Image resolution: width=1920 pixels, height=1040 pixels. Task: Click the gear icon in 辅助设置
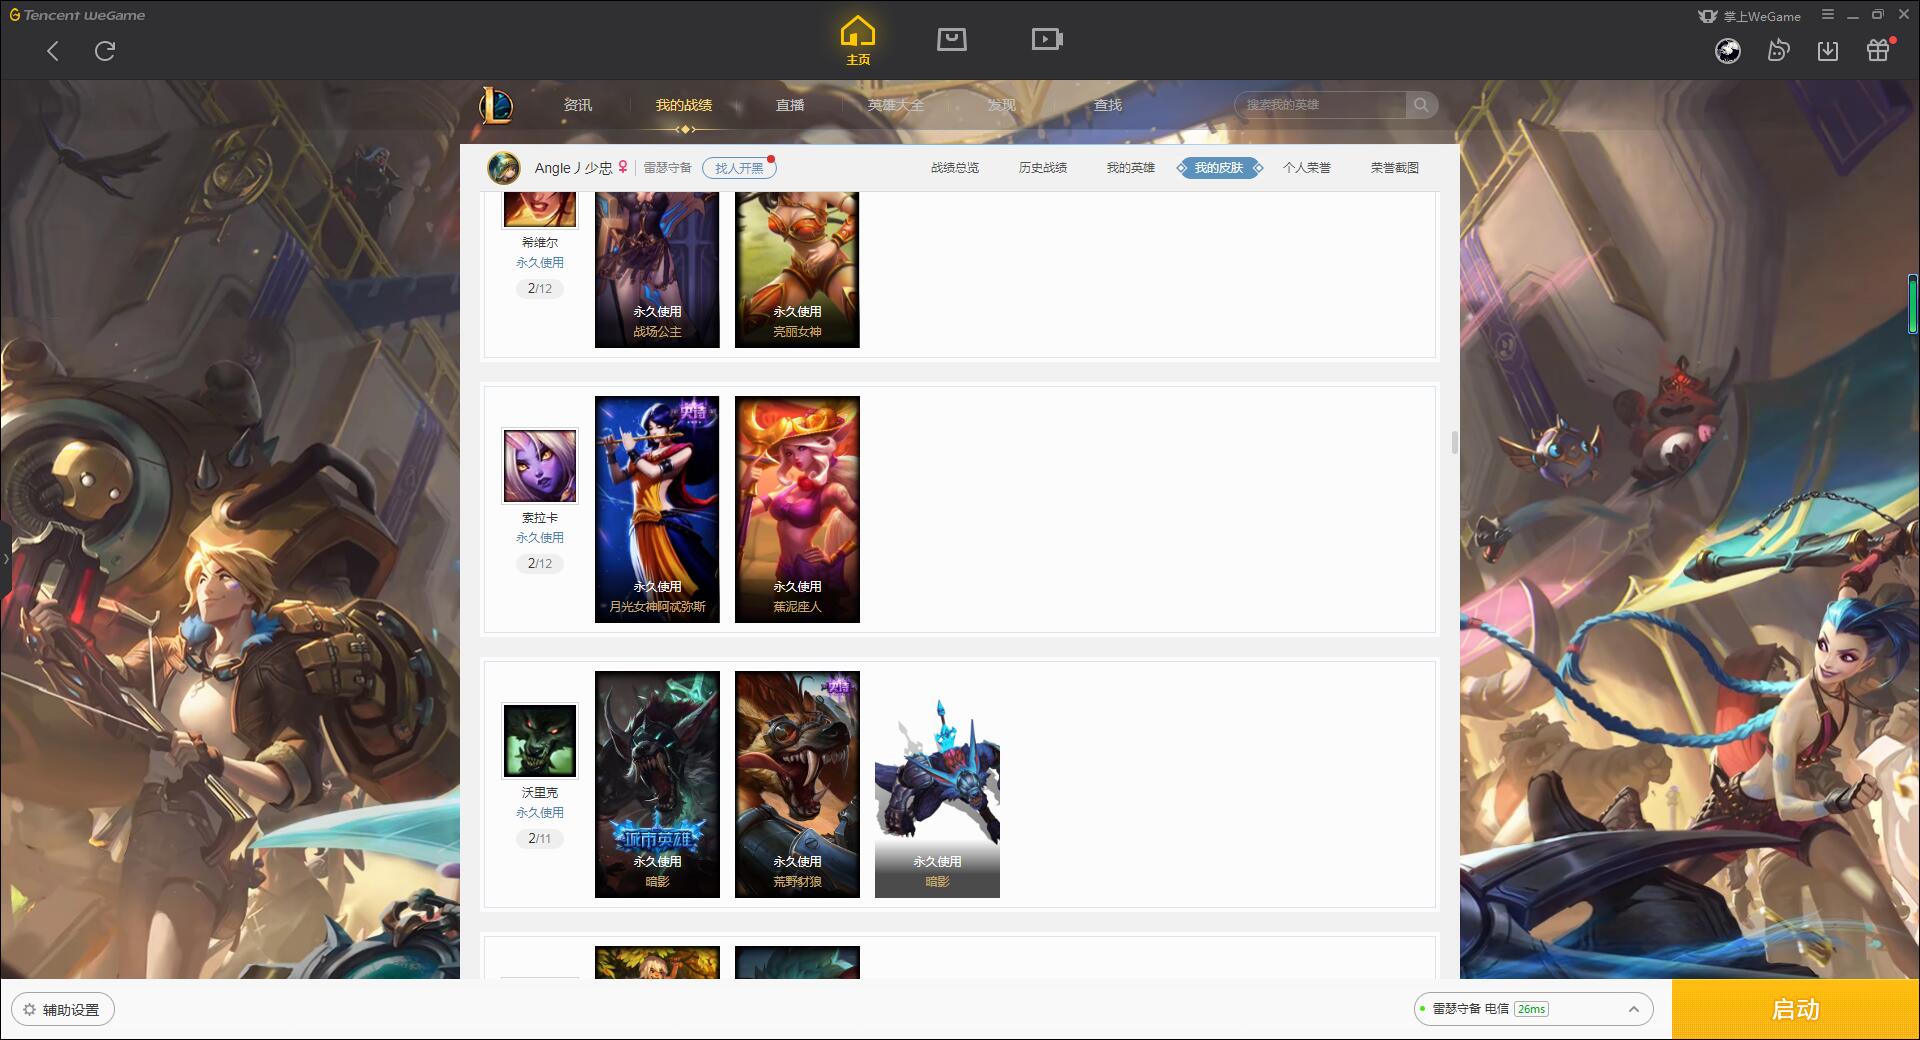coord(29,1010)
